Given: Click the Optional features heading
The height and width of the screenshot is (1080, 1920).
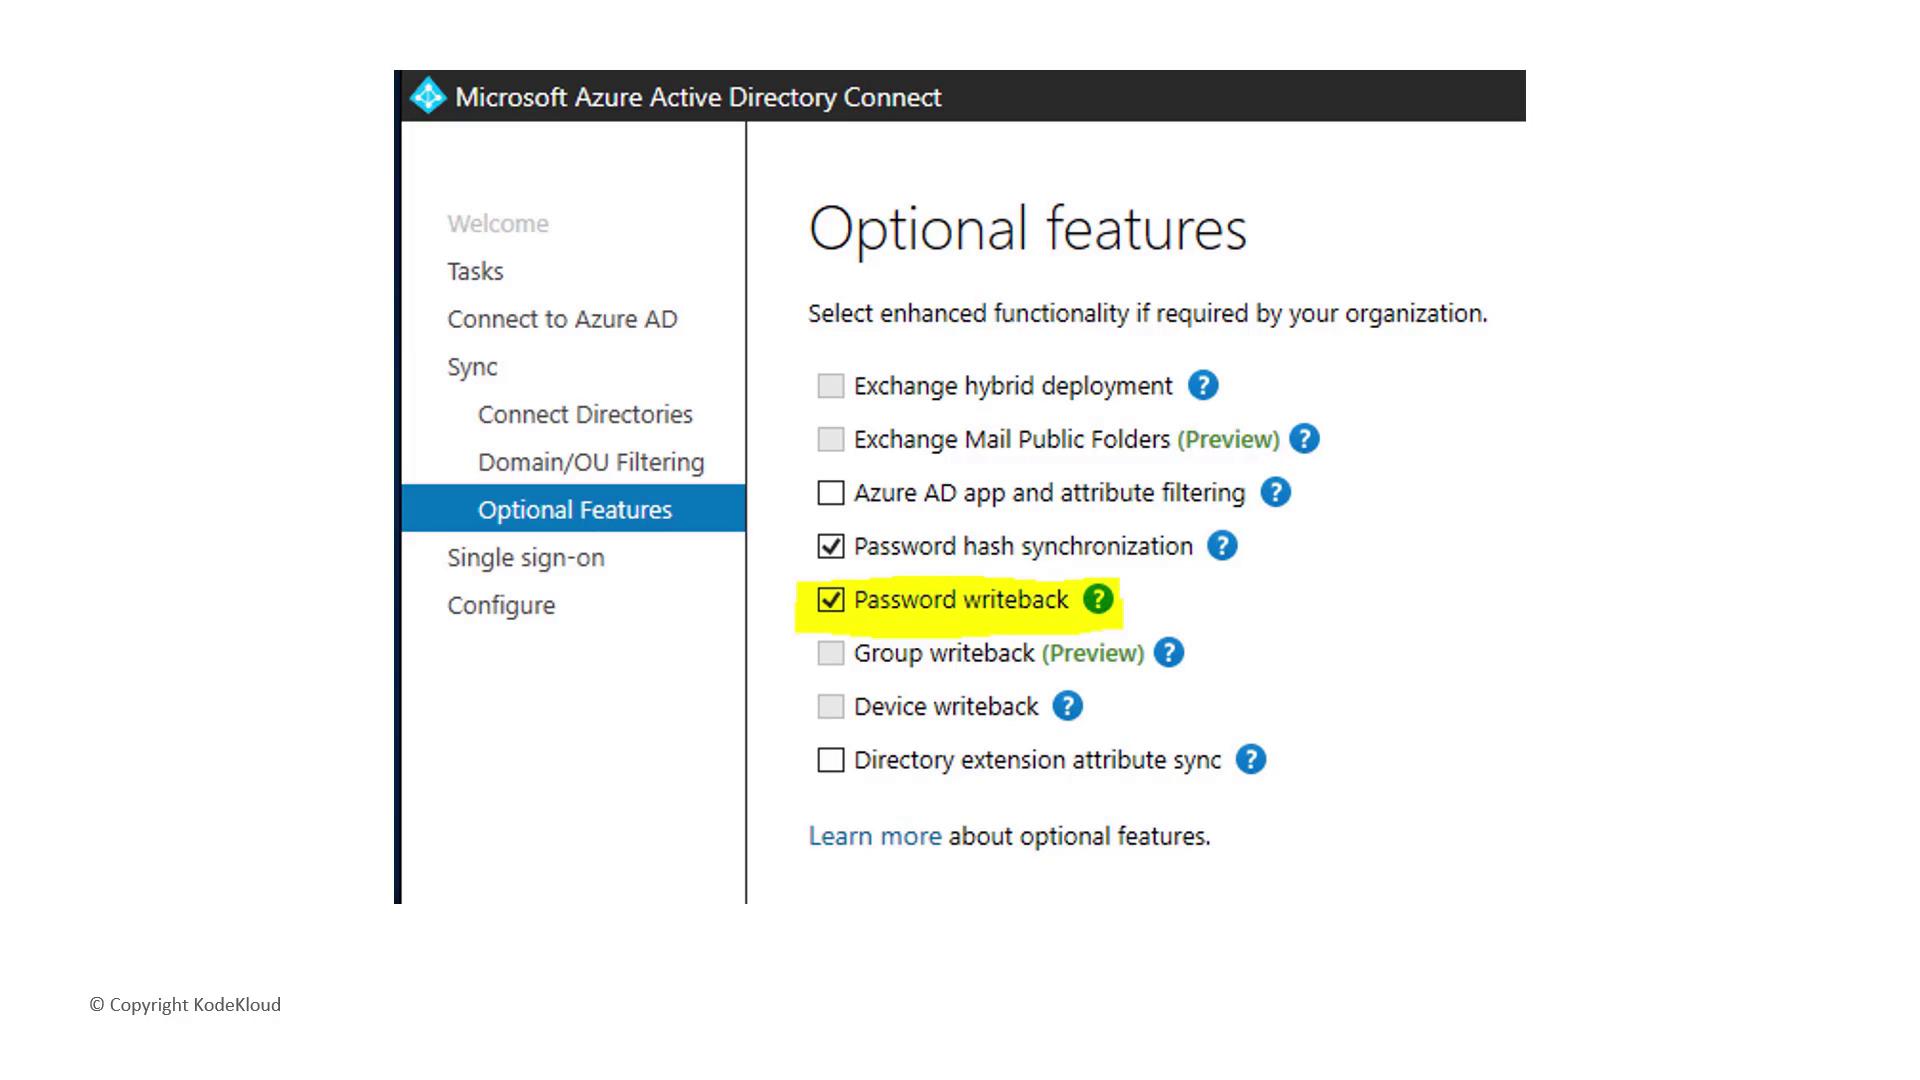Looking at the screenshot, I should (x=1028, y=229).
